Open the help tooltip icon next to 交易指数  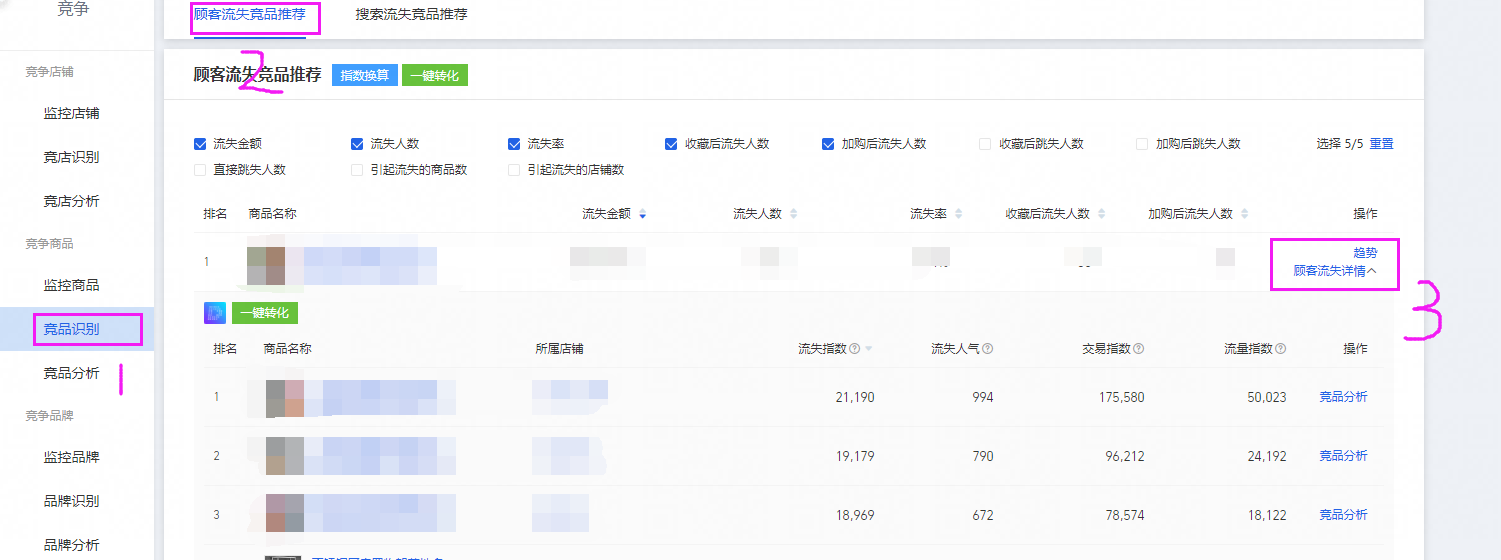click(1138, 349)
